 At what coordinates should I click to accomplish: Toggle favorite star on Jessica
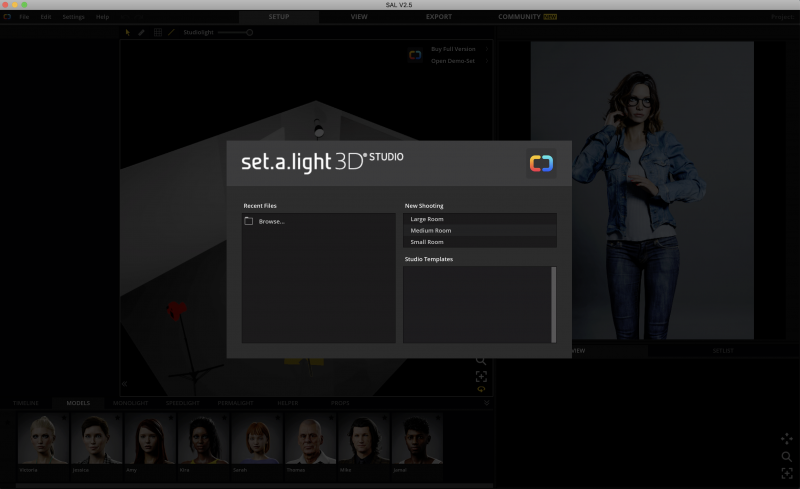click(117, 418)
